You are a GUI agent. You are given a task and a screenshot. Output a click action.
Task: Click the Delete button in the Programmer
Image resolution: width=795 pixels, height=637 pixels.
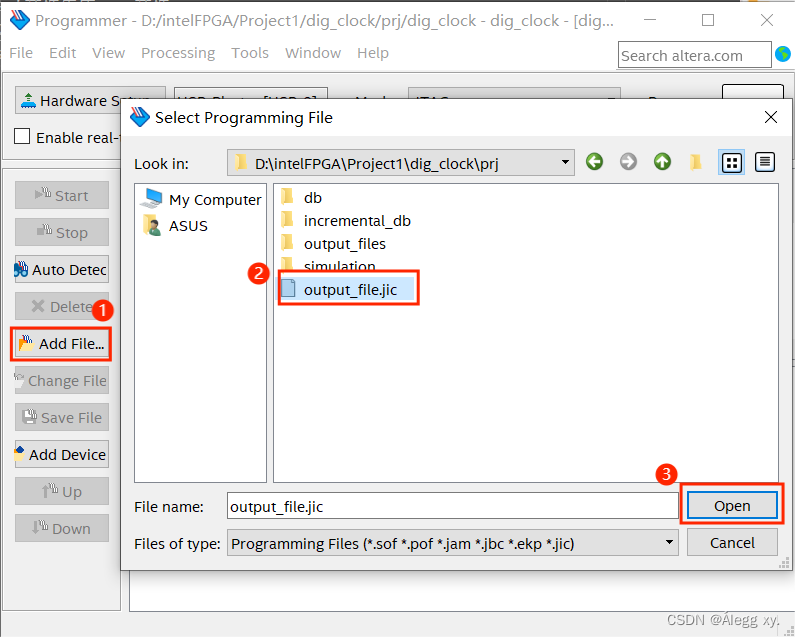pyautogui.click(x=61, y=306)
